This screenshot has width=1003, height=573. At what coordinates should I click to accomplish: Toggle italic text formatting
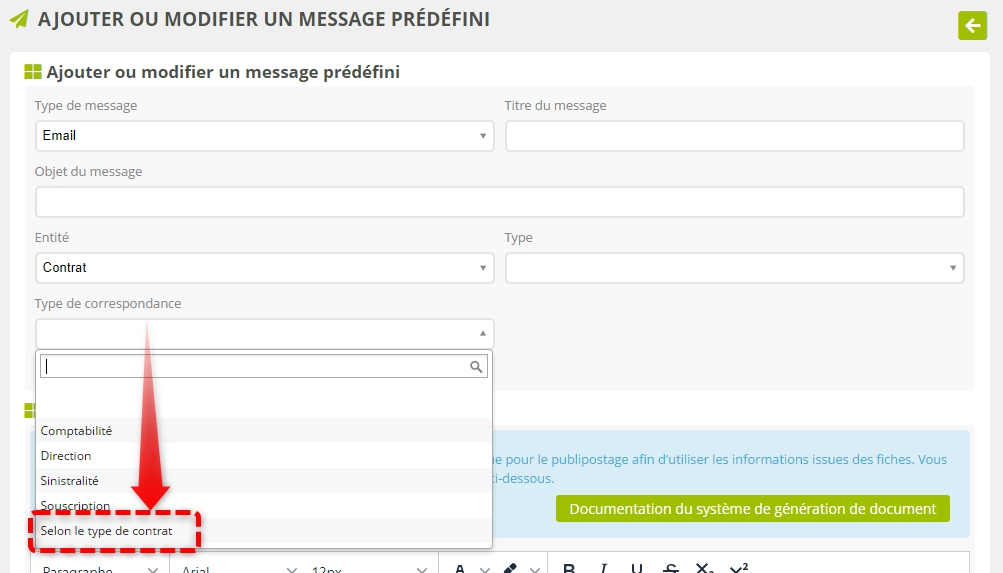coord(603,569)
